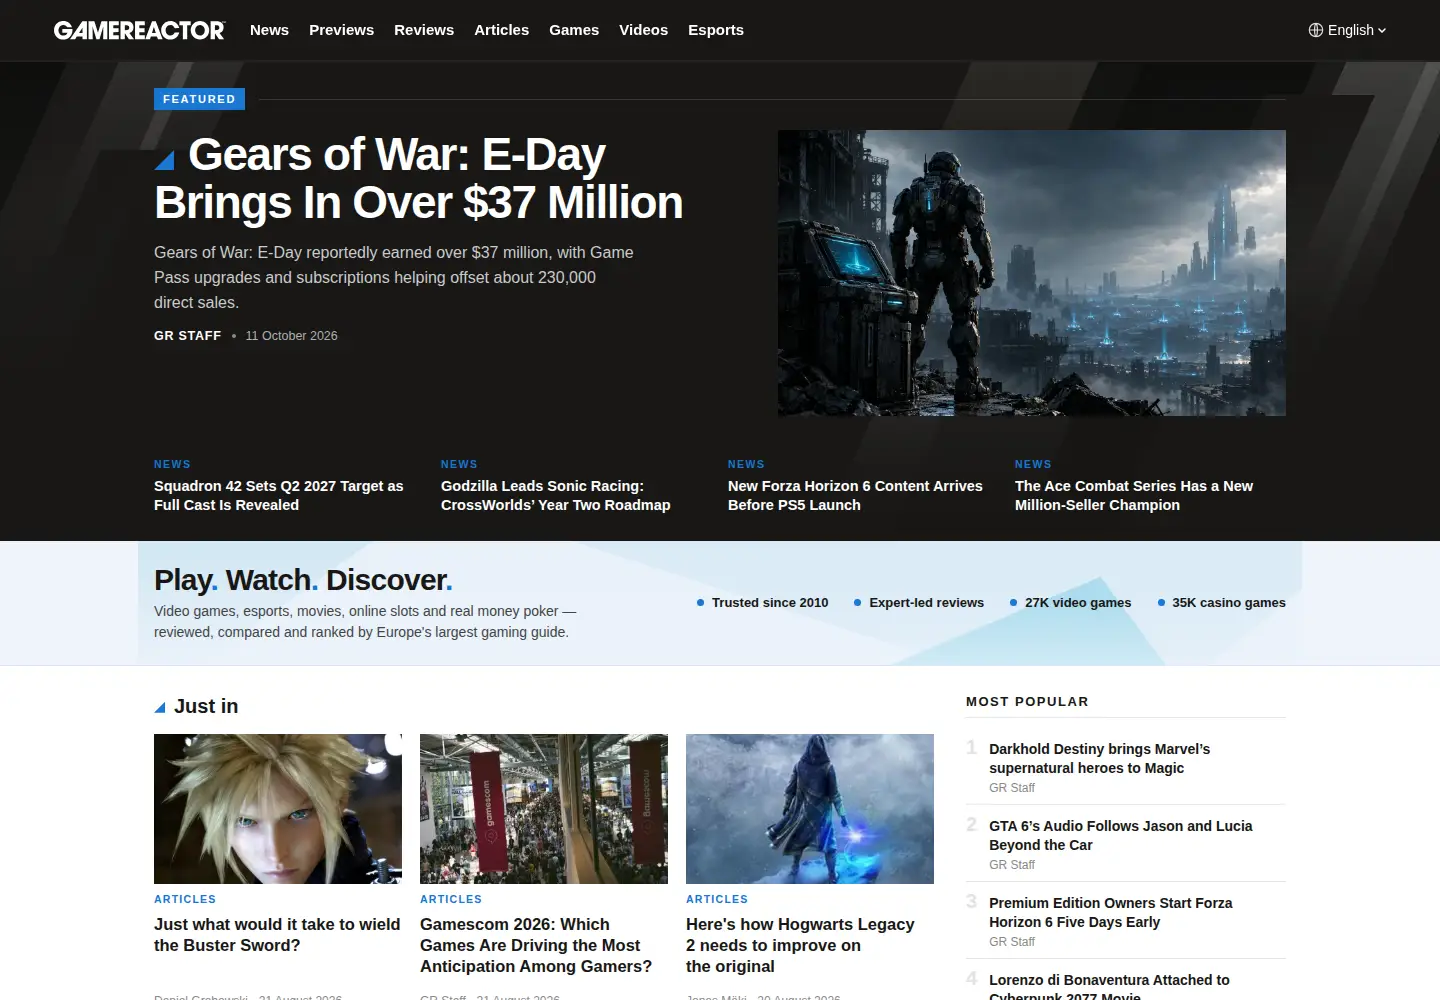Click the globe language icon
This screenshot has height=1000, width=1440.
point(1316,30)
